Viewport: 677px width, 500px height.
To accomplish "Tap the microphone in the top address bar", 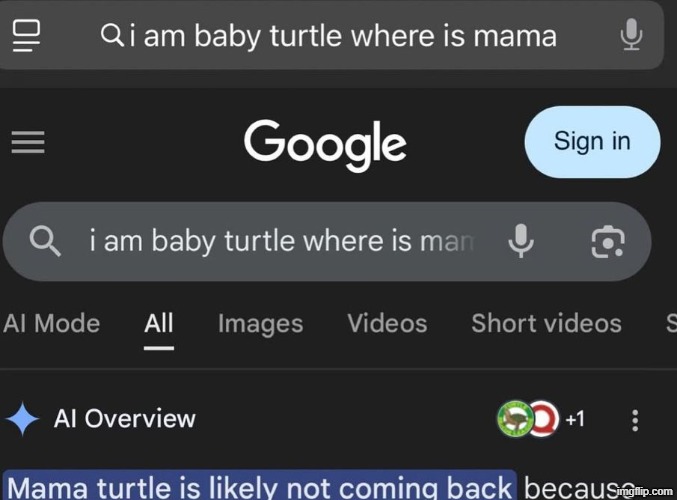I will coord(630,36).
